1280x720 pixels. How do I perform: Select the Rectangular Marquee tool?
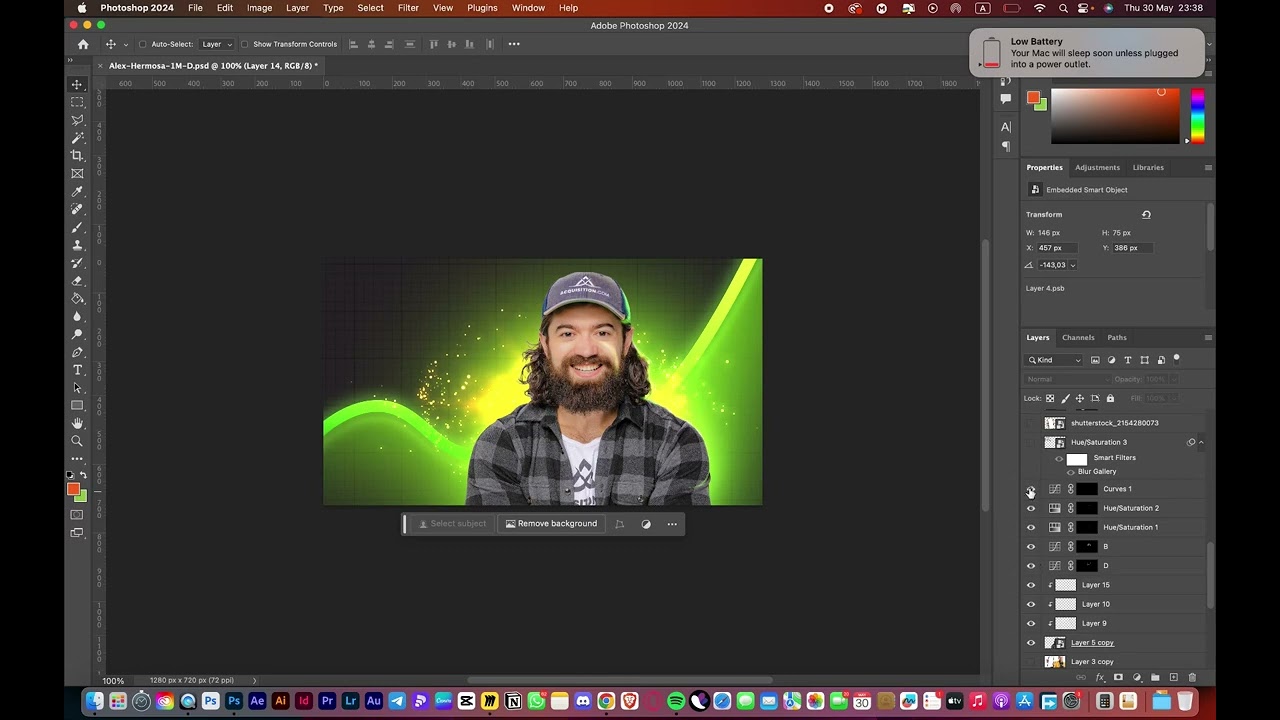click(77, 102)
